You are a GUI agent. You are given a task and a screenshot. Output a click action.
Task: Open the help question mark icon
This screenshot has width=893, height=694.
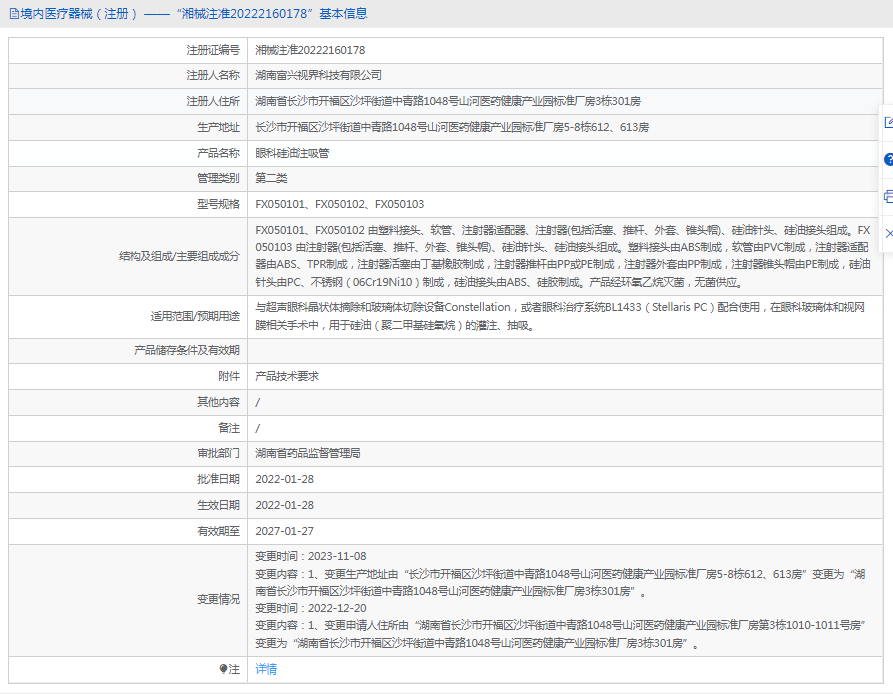pos(887,159)
